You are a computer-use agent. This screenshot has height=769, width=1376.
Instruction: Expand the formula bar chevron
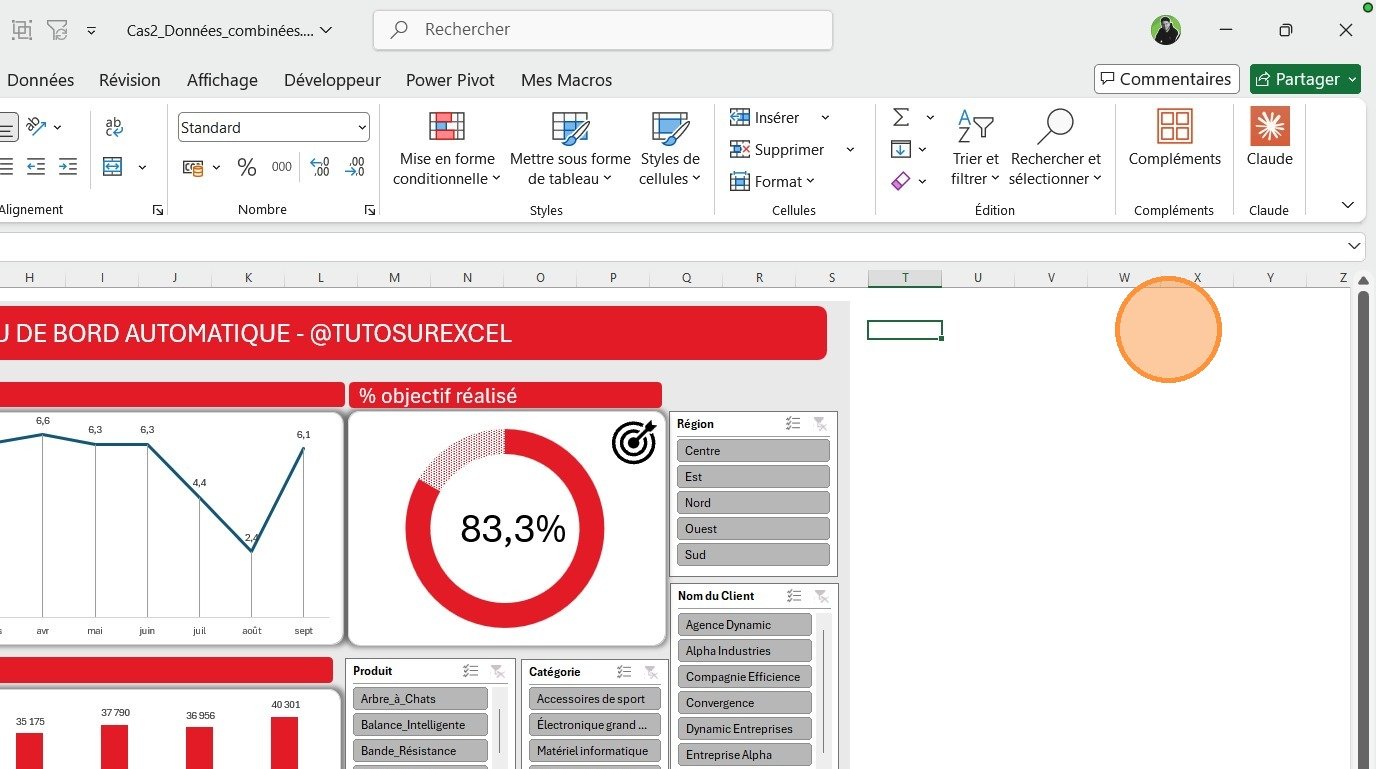[x=1354, y=245]
